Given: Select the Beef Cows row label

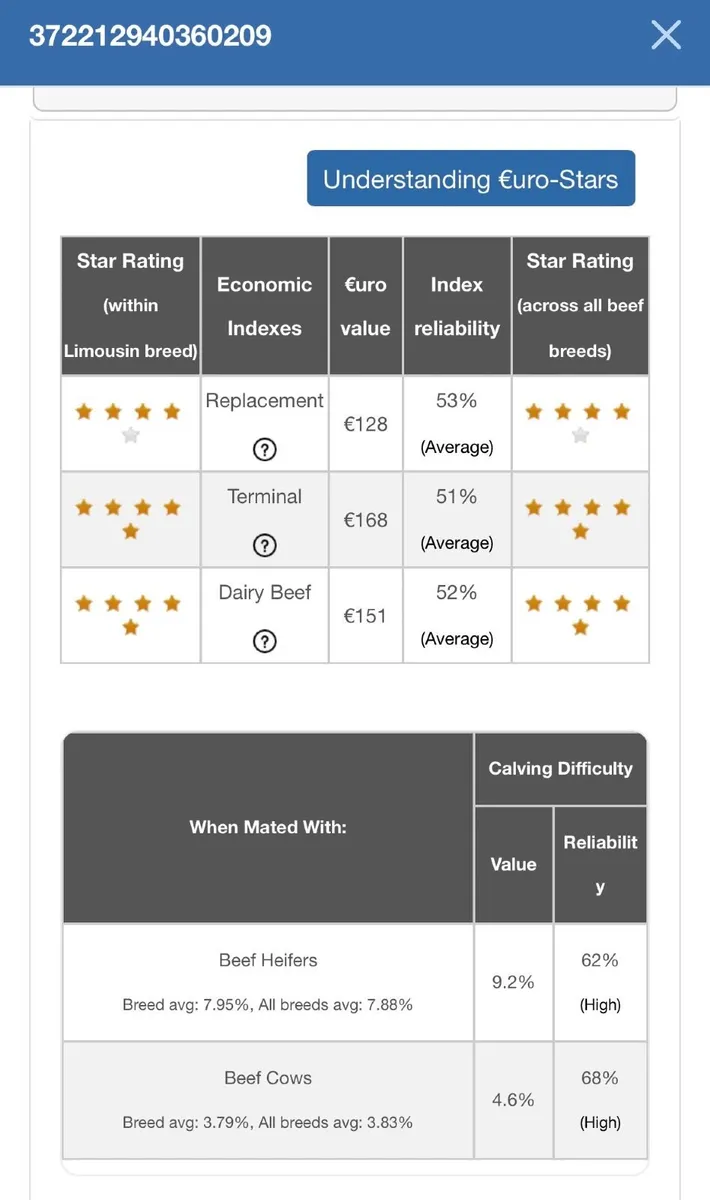Looking at the screenshot, I should tap(268, 1078).
